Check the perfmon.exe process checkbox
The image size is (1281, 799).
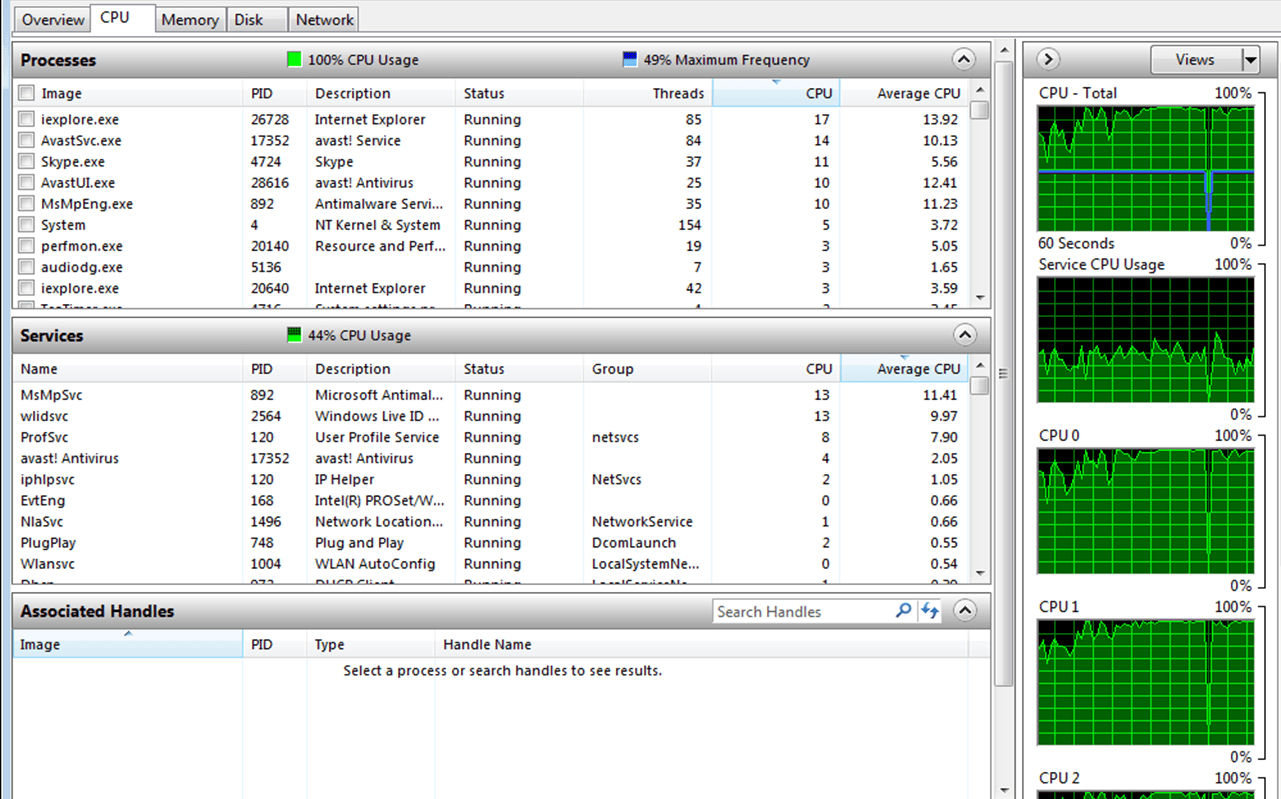[27, 245]
